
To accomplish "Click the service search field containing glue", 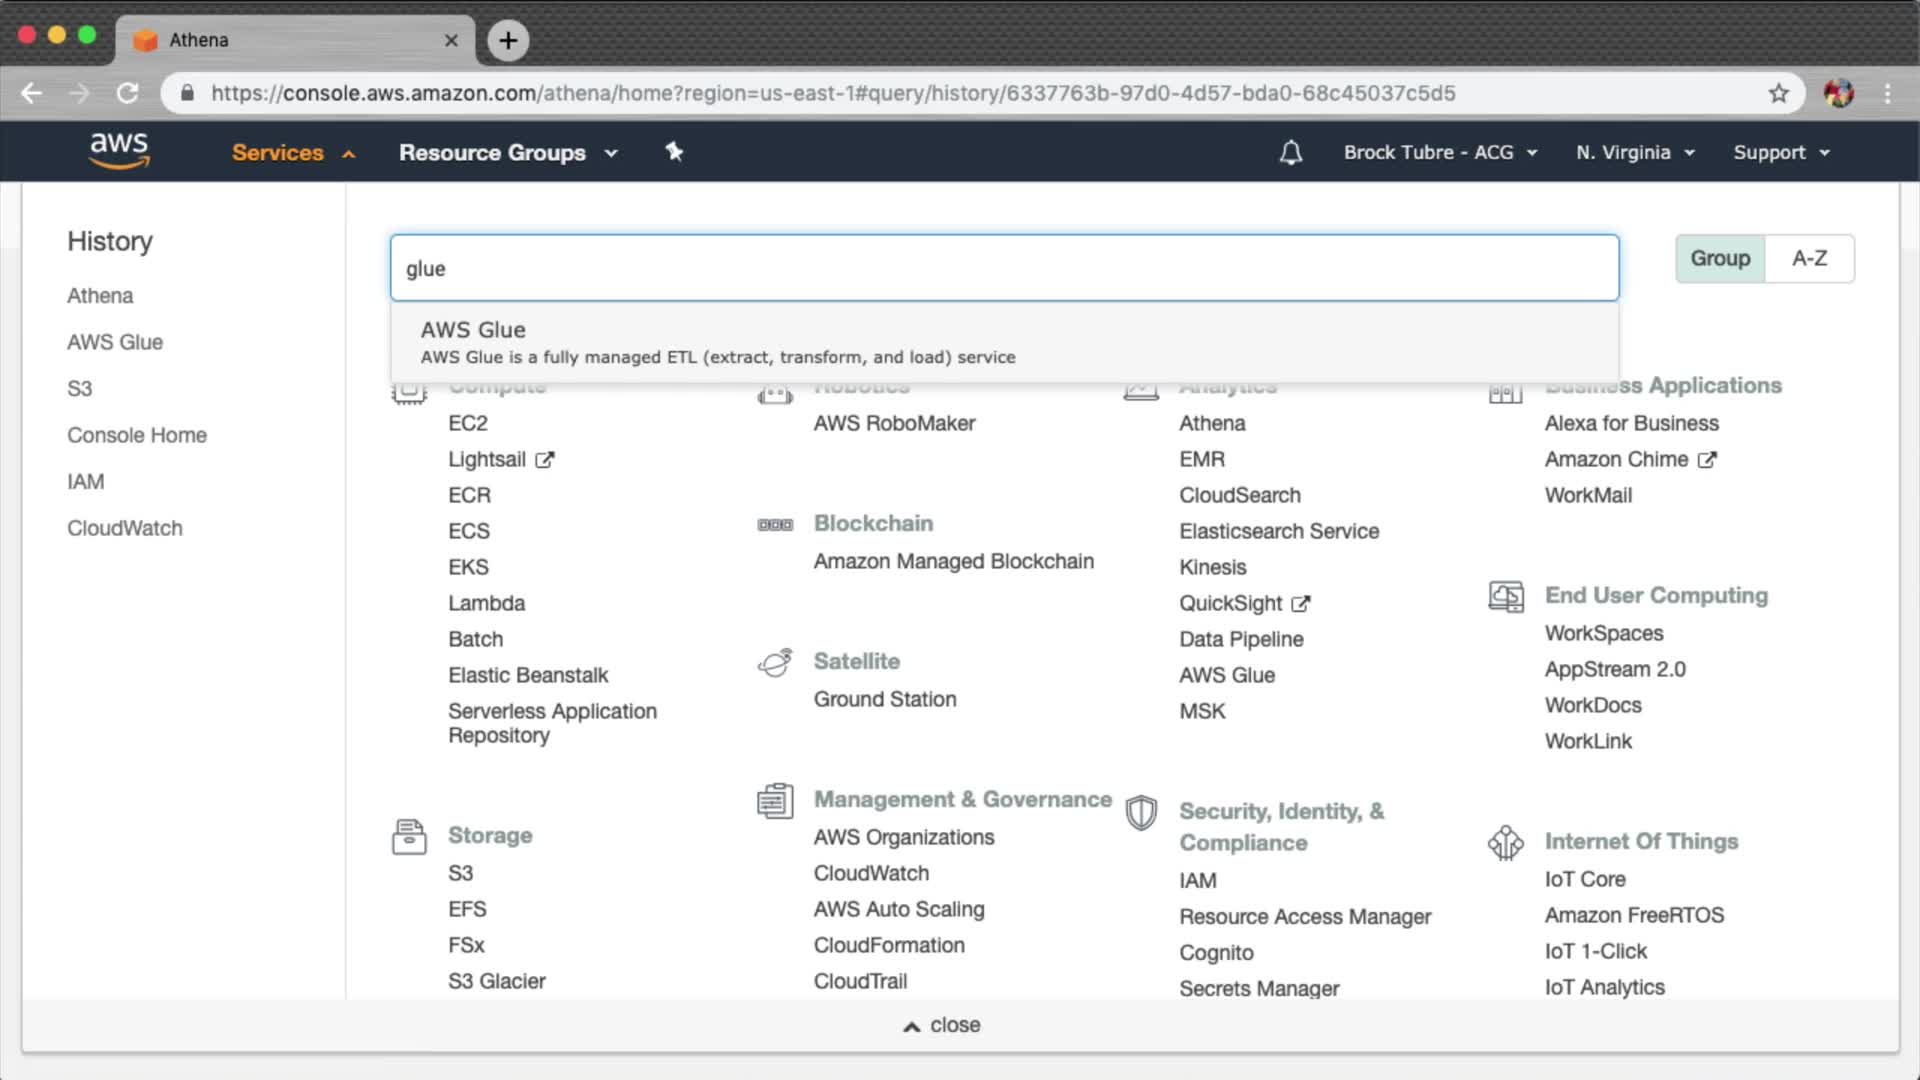I will pyautogui.click(x=1003, y=268).
